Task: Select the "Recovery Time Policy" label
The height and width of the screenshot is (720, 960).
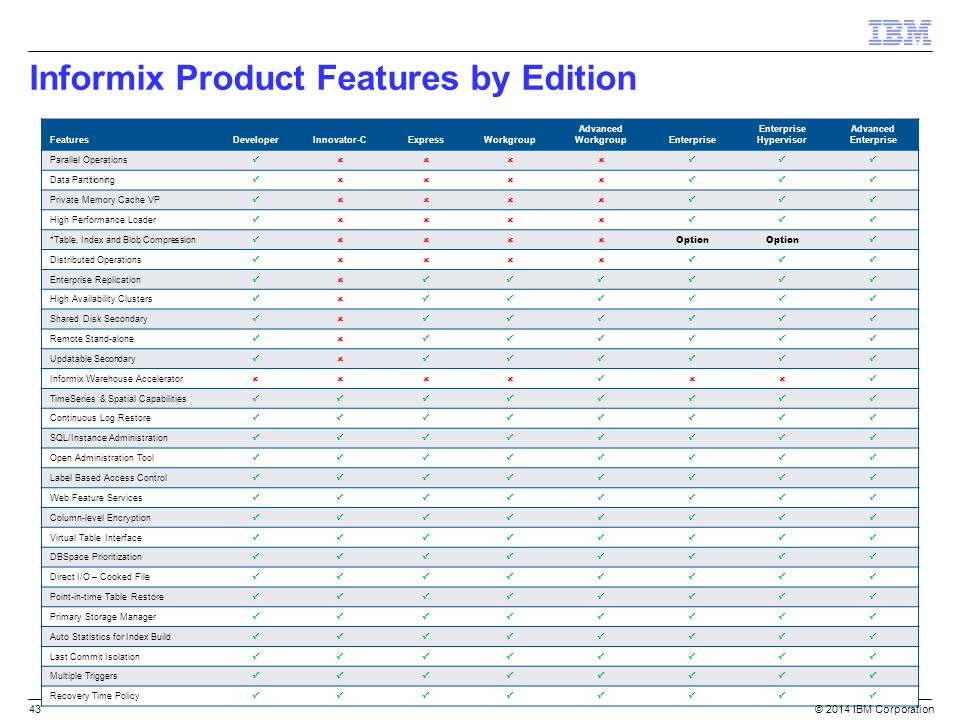Action: click(94, 696)
